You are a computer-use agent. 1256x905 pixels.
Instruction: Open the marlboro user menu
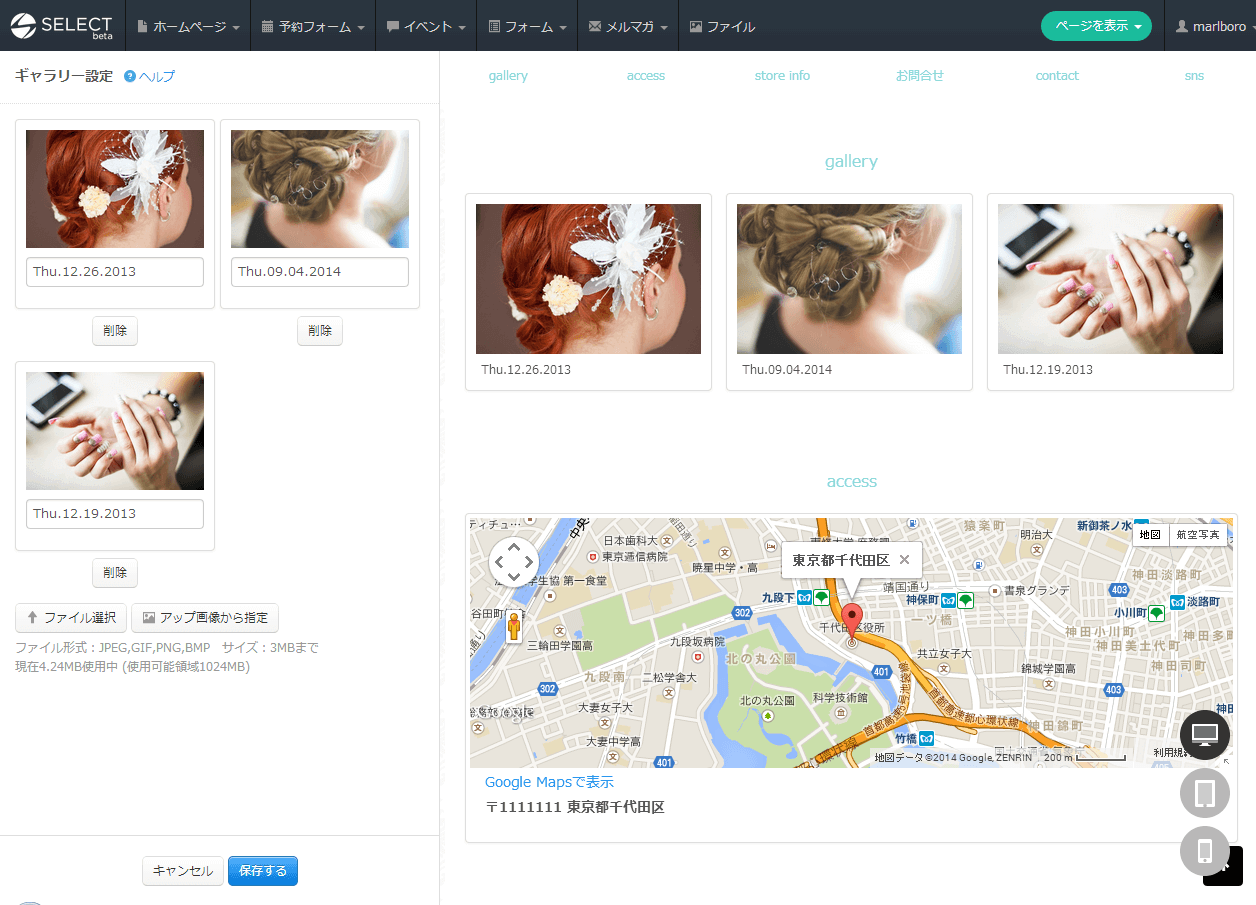pyautogui.click(x=1211, y=27)
